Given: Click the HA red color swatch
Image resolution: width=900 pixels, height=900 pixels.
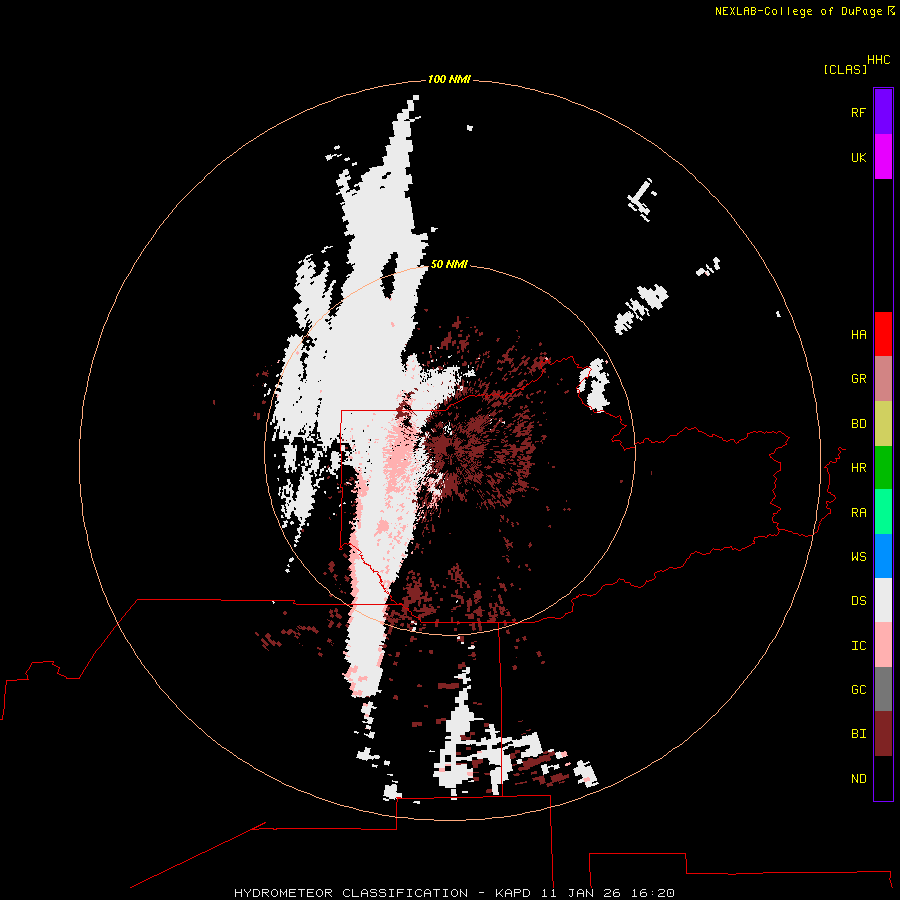Looking at the screenshot, I should (x=883, y=334).
